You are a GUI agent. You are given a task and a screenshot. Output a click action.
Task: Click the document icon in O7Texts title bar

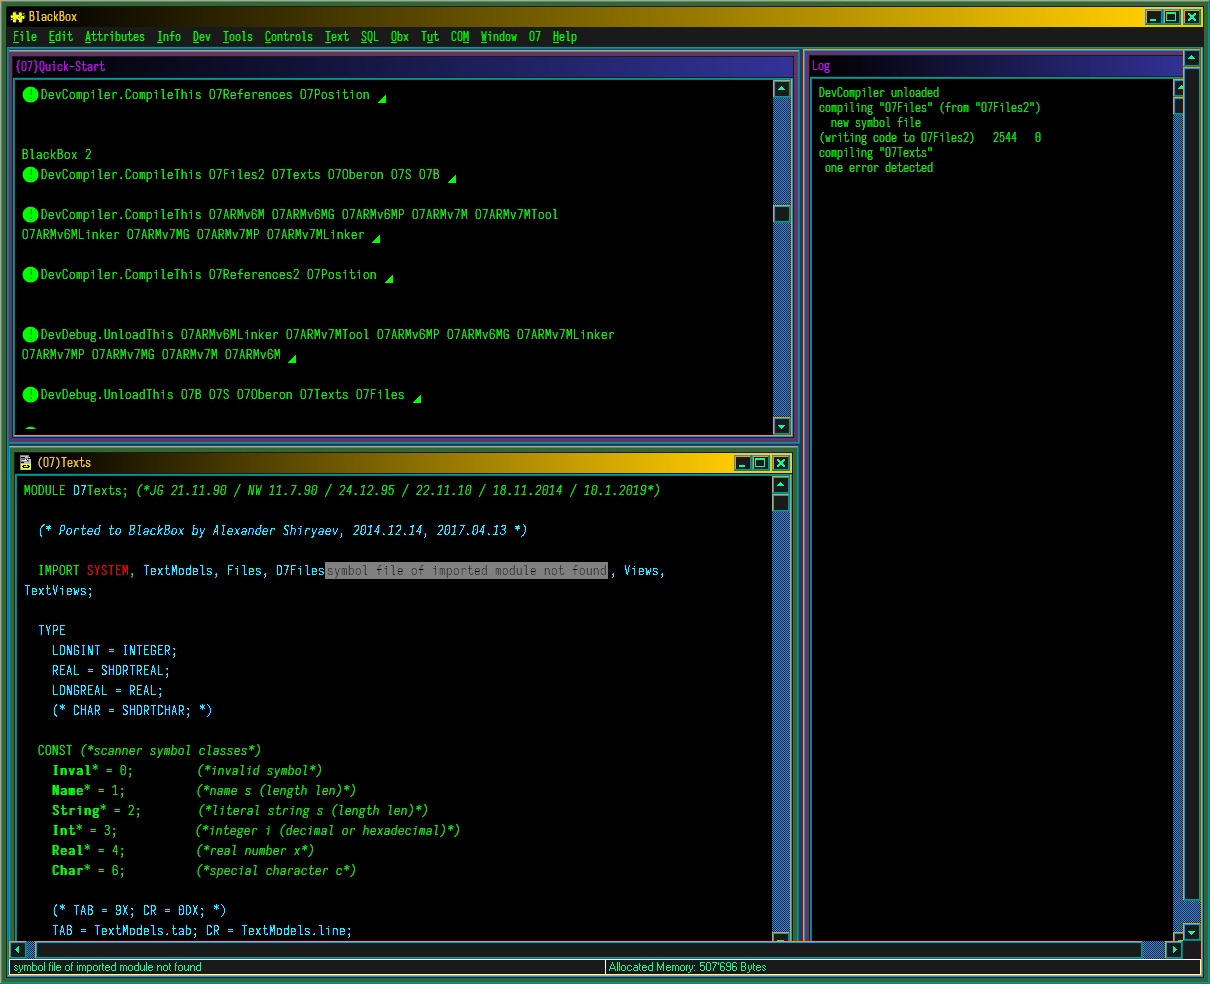pos(25,463)
